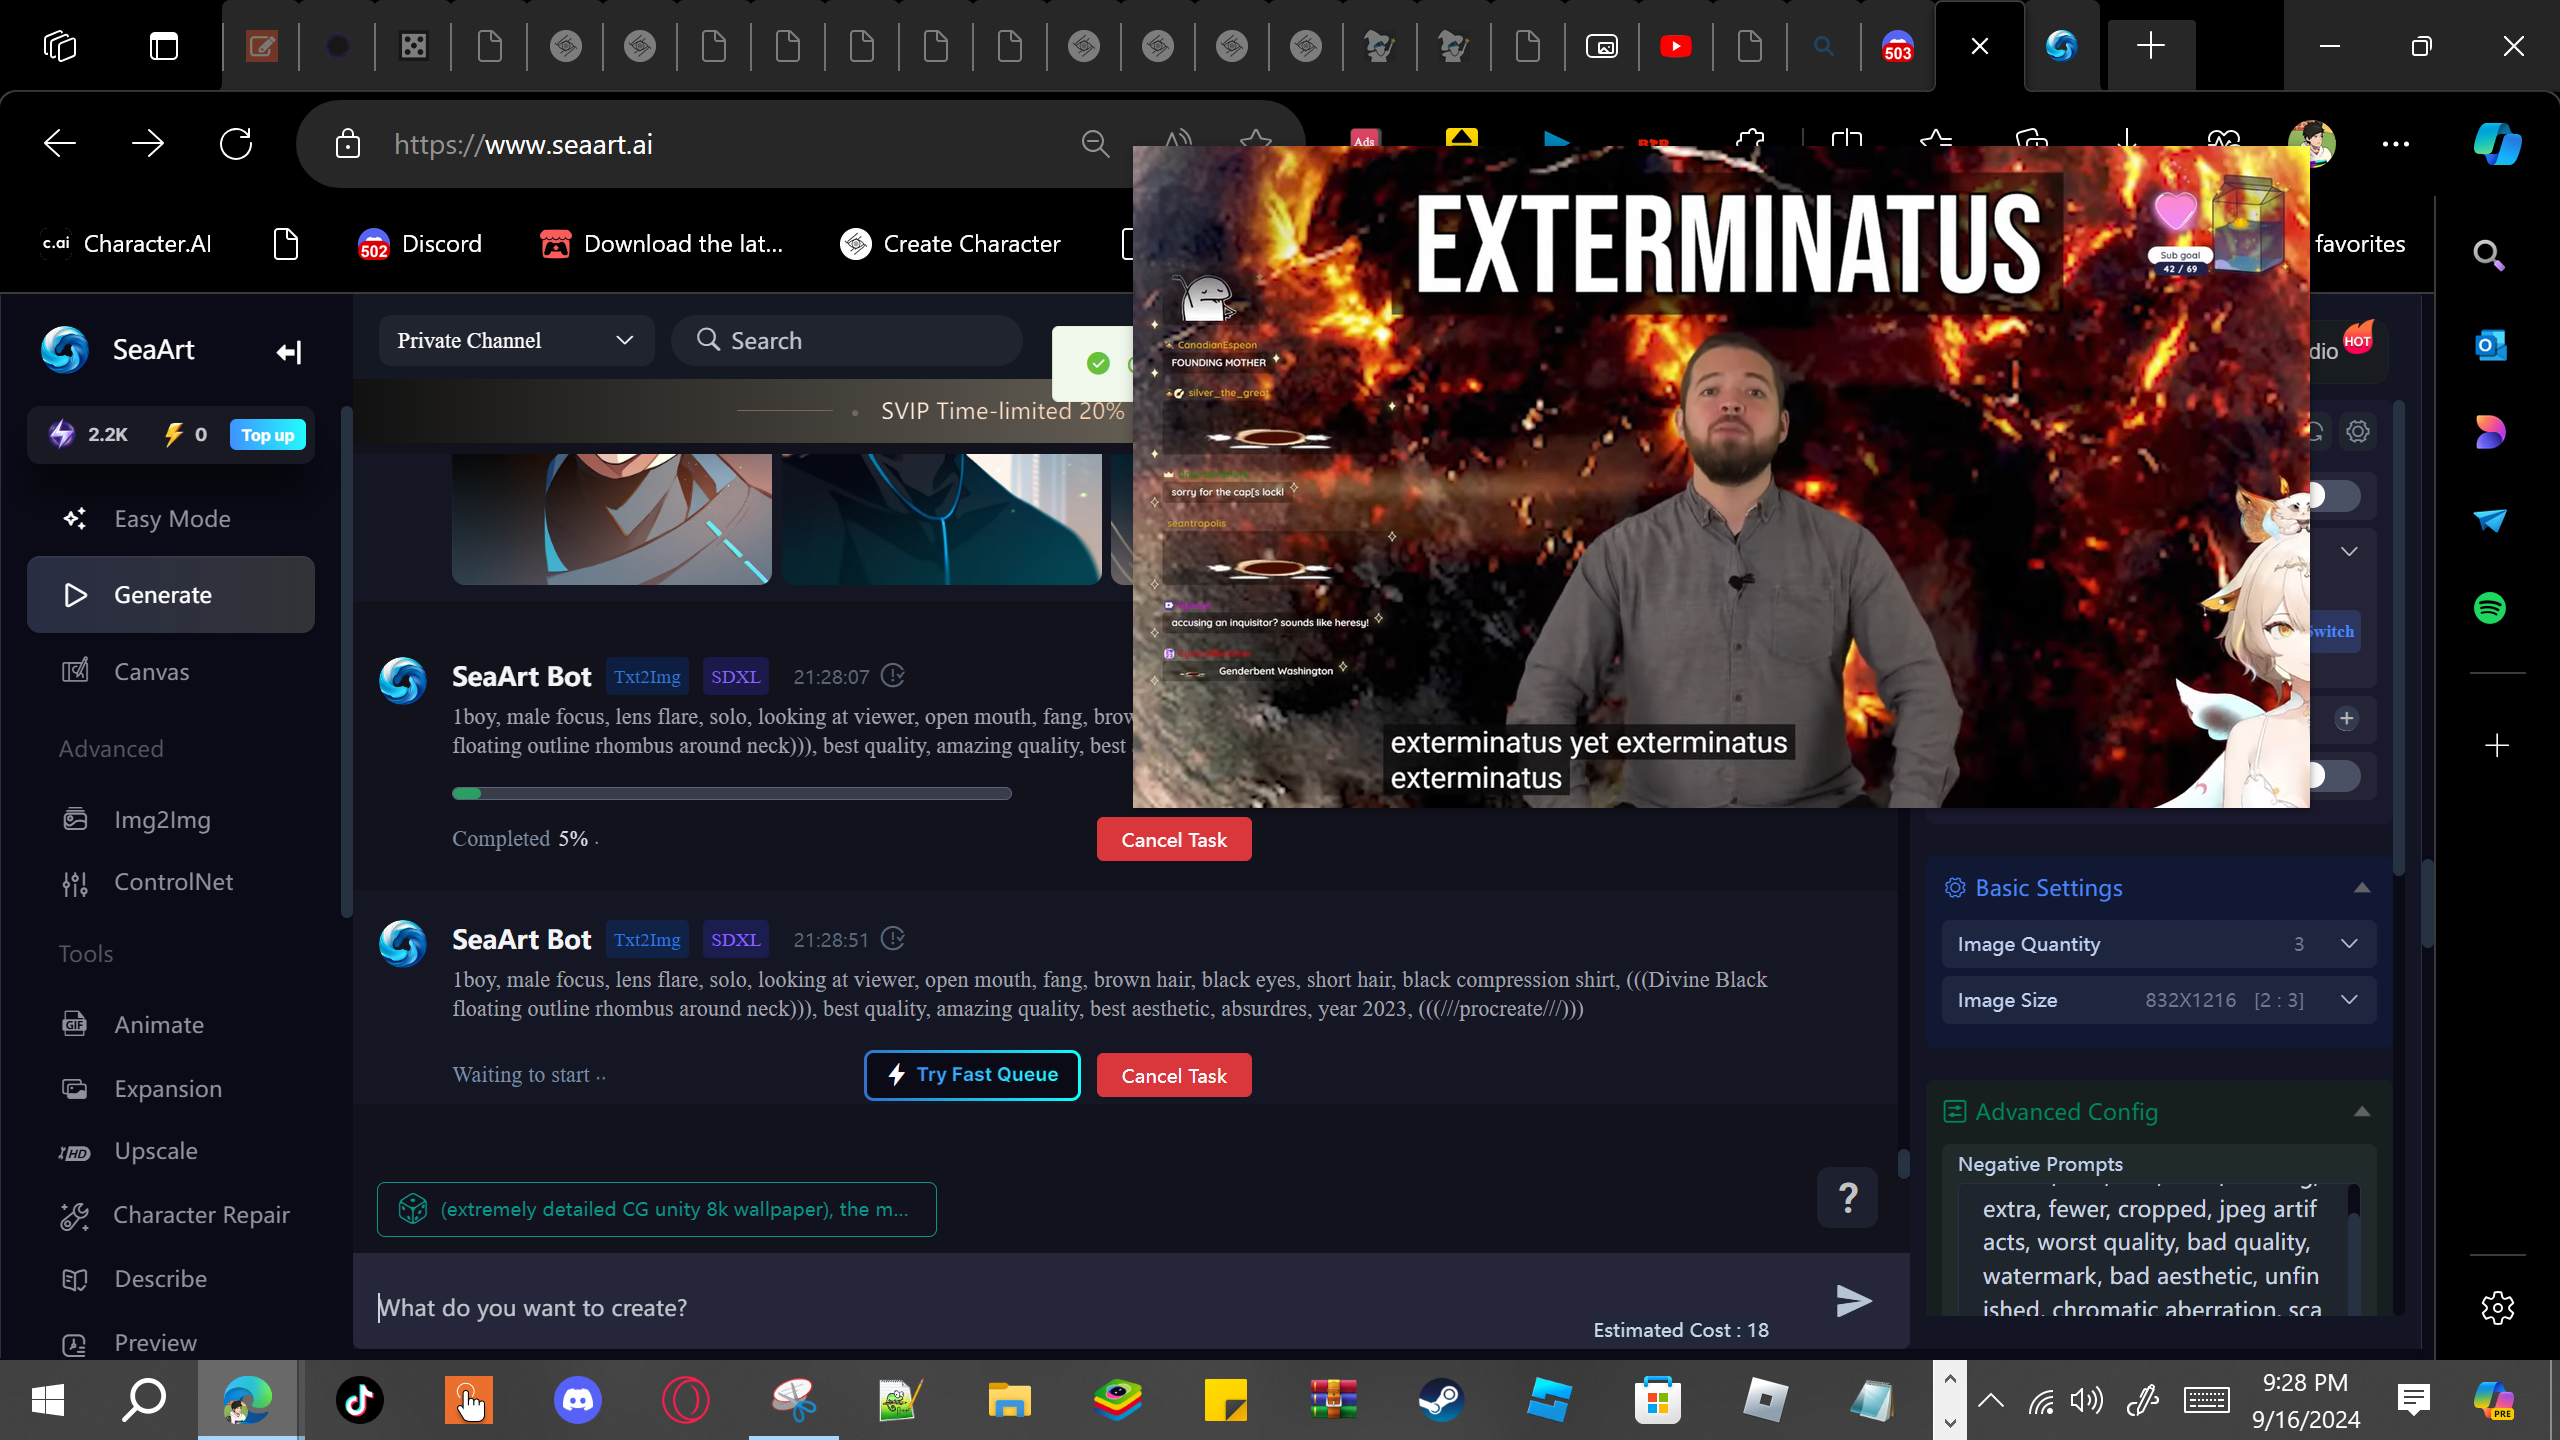
Task: Cancel the task at 5% completed
Action: [x=1174, y=840]
